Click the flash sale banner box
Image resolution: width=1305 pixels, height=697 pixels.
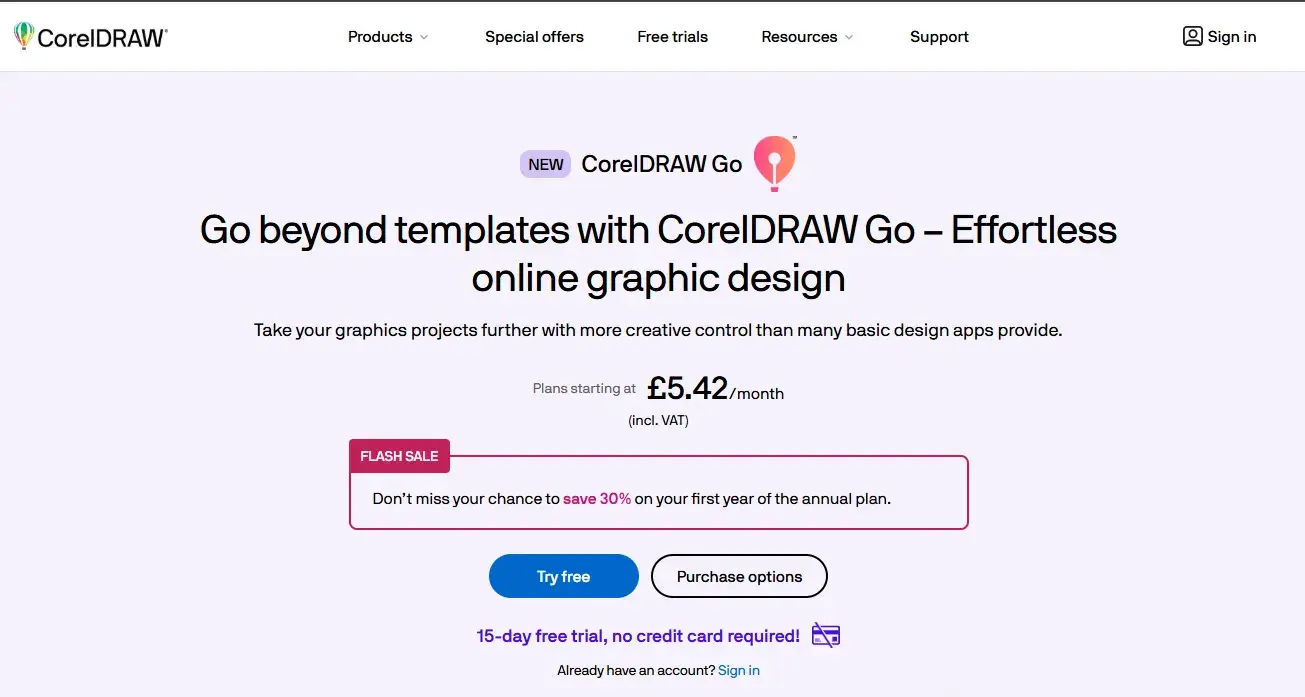658,492
